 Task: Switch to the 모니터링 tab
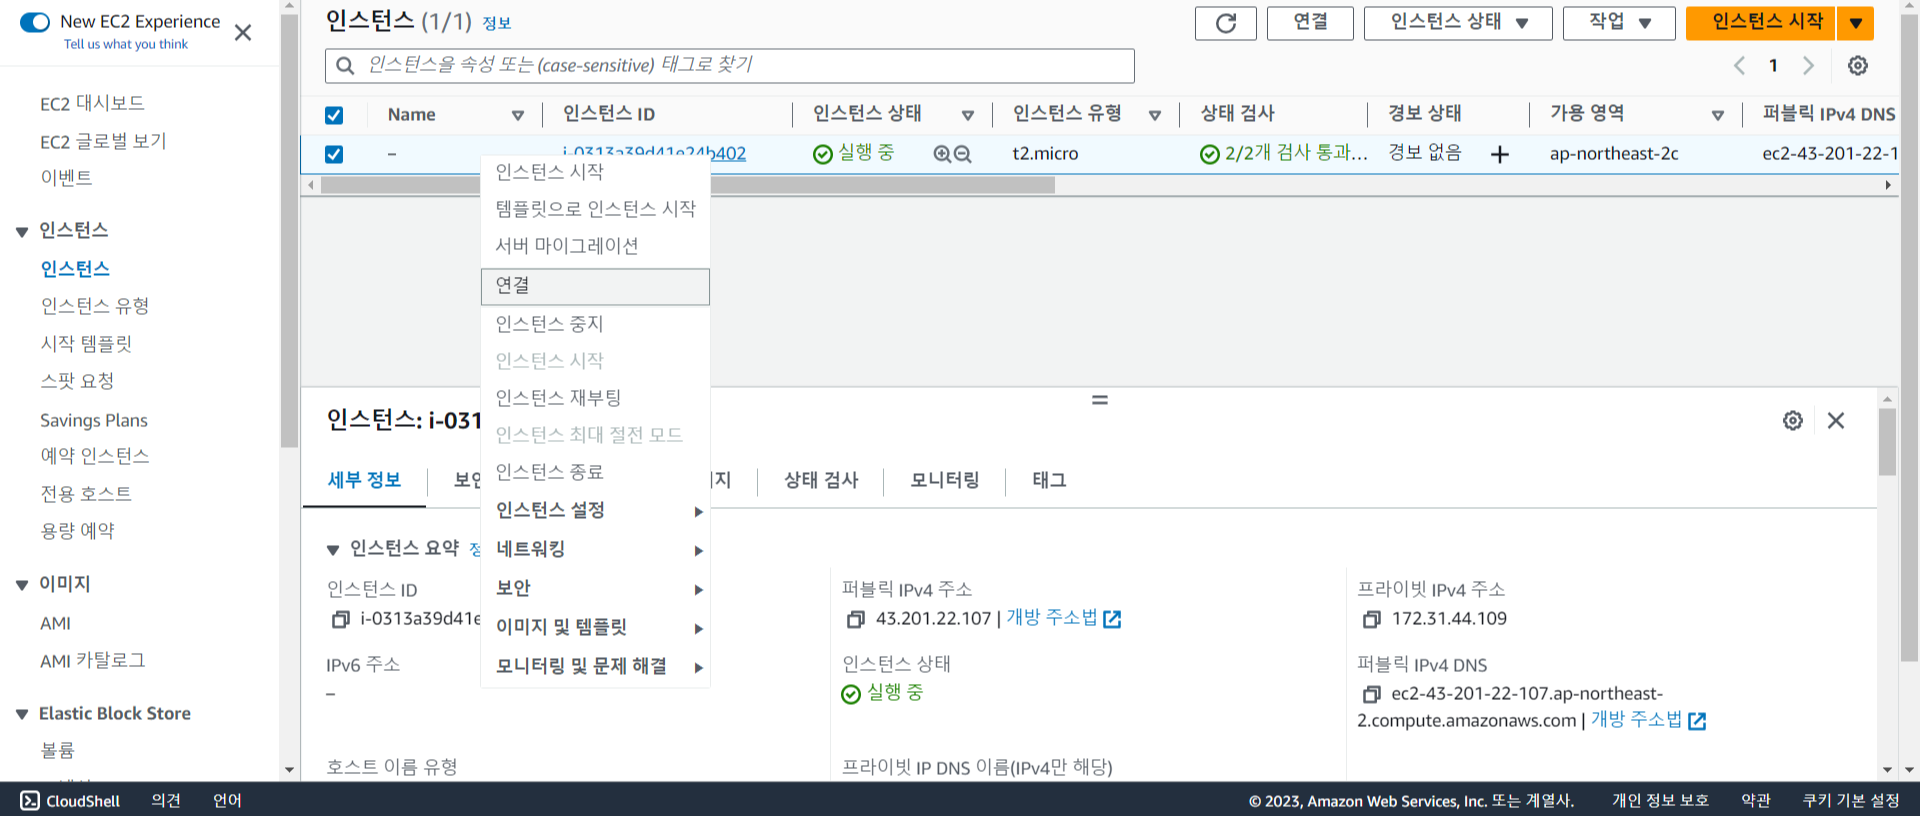point(944,481)
